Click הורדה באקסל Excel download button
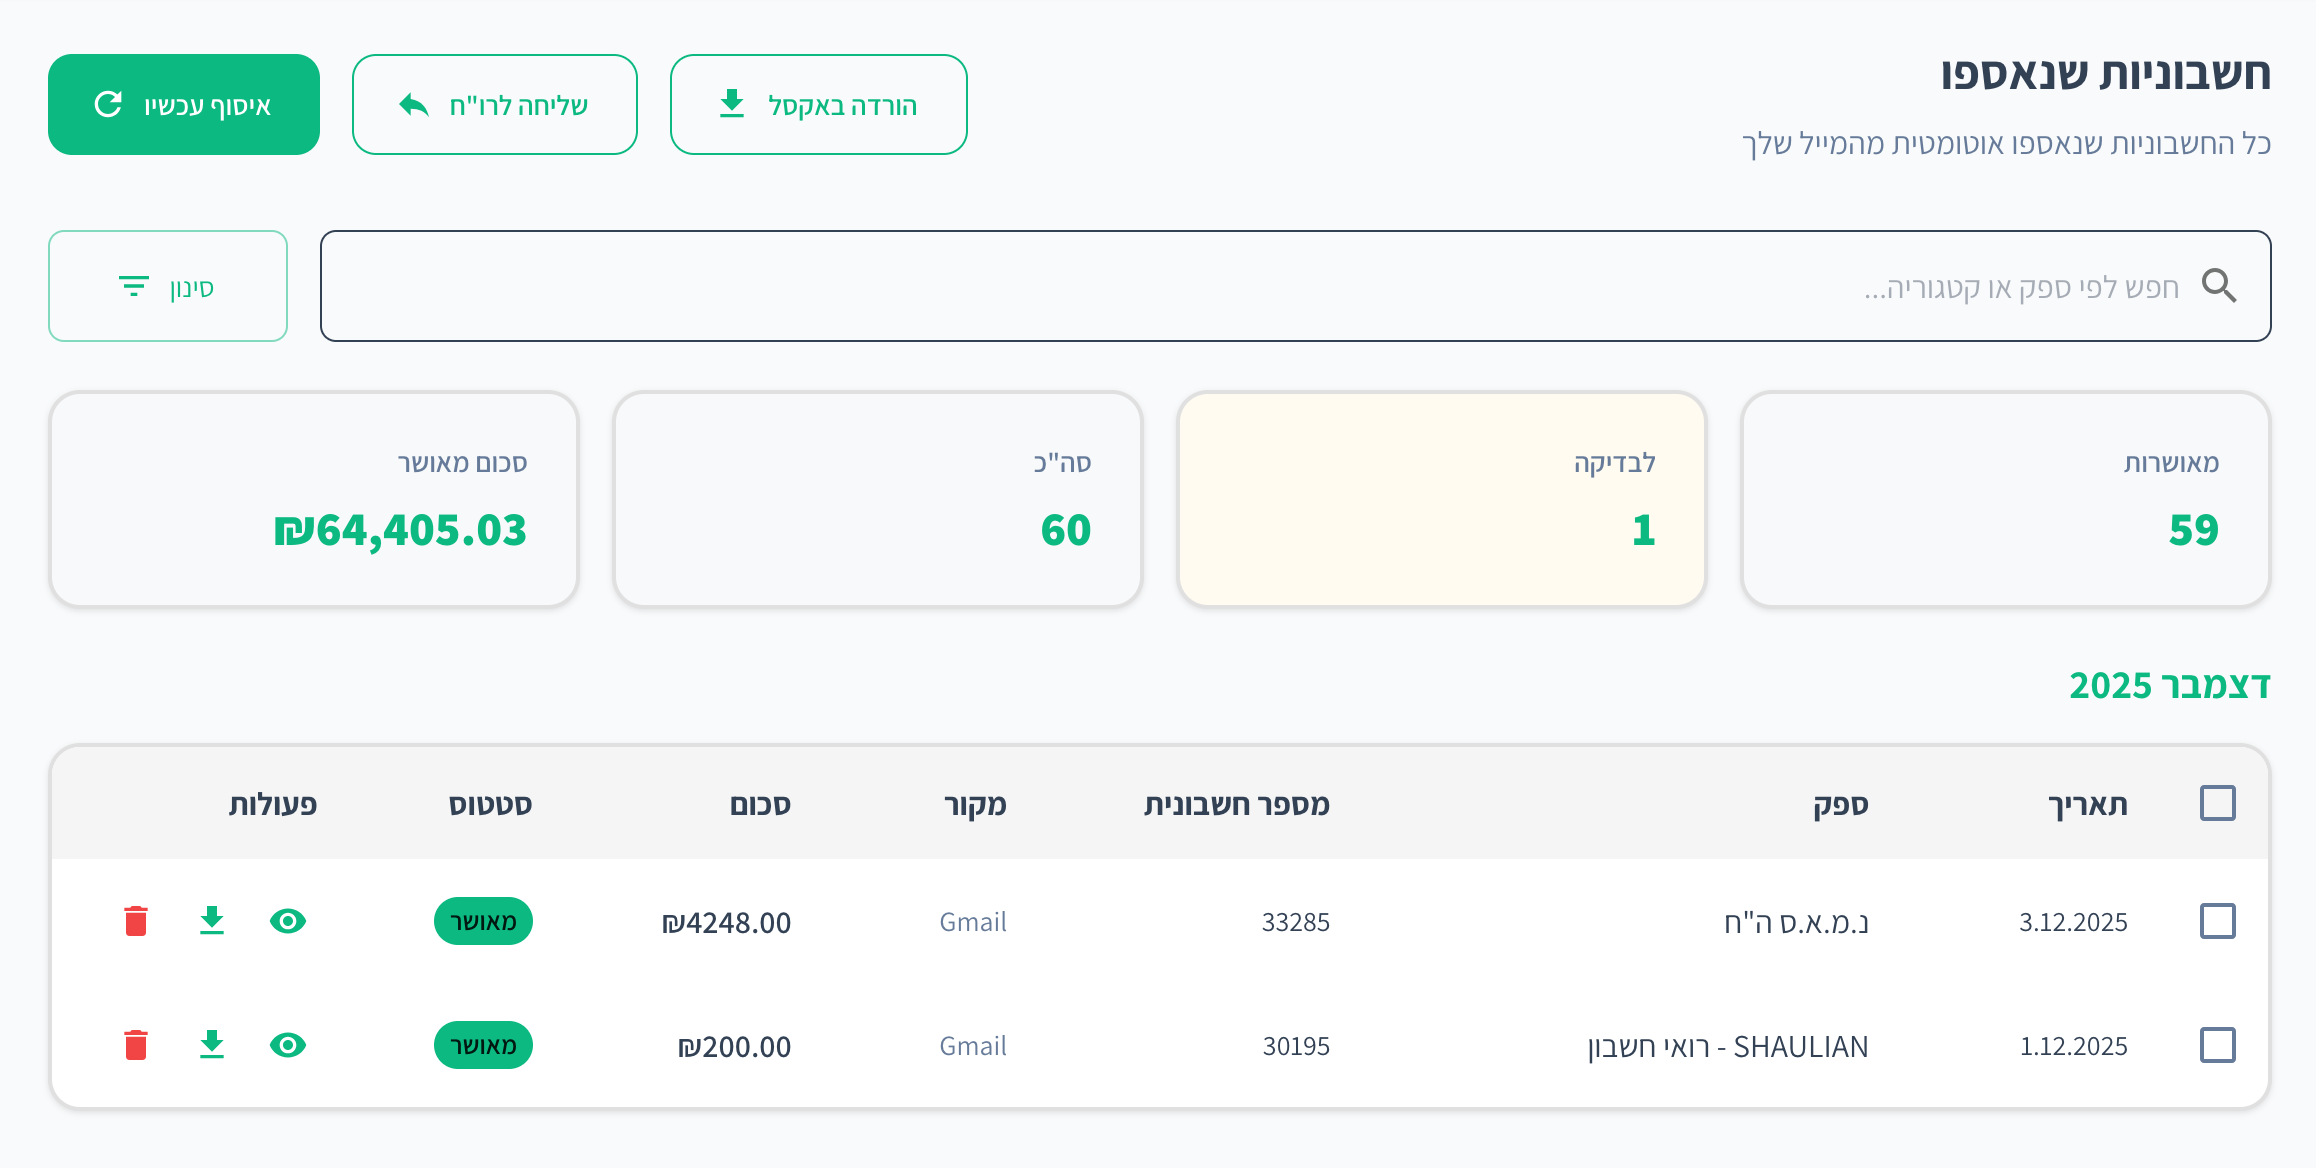 pos(819,105)
